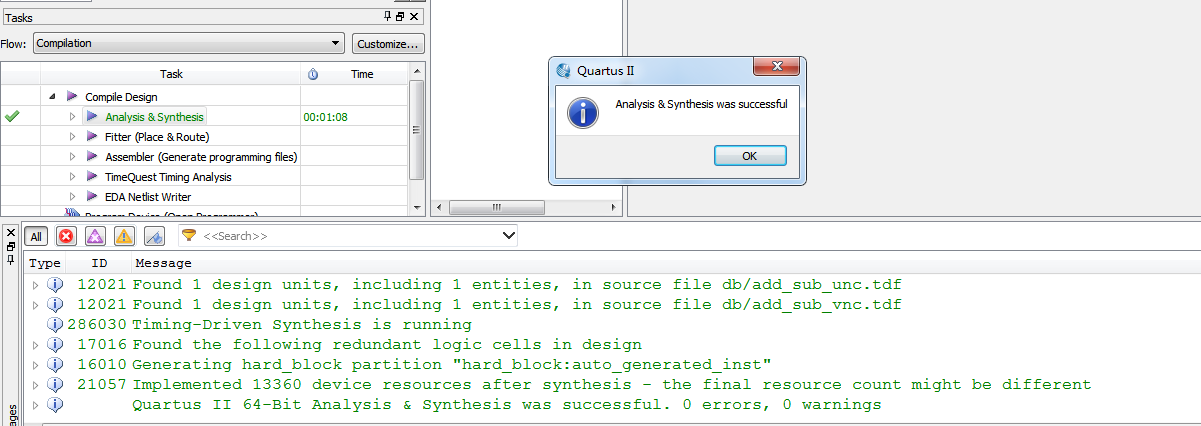This screenshot has width=1201, height=426.
Task: Select the TimeQuest Timing Analysis task
Action: (x=168, y=177)
